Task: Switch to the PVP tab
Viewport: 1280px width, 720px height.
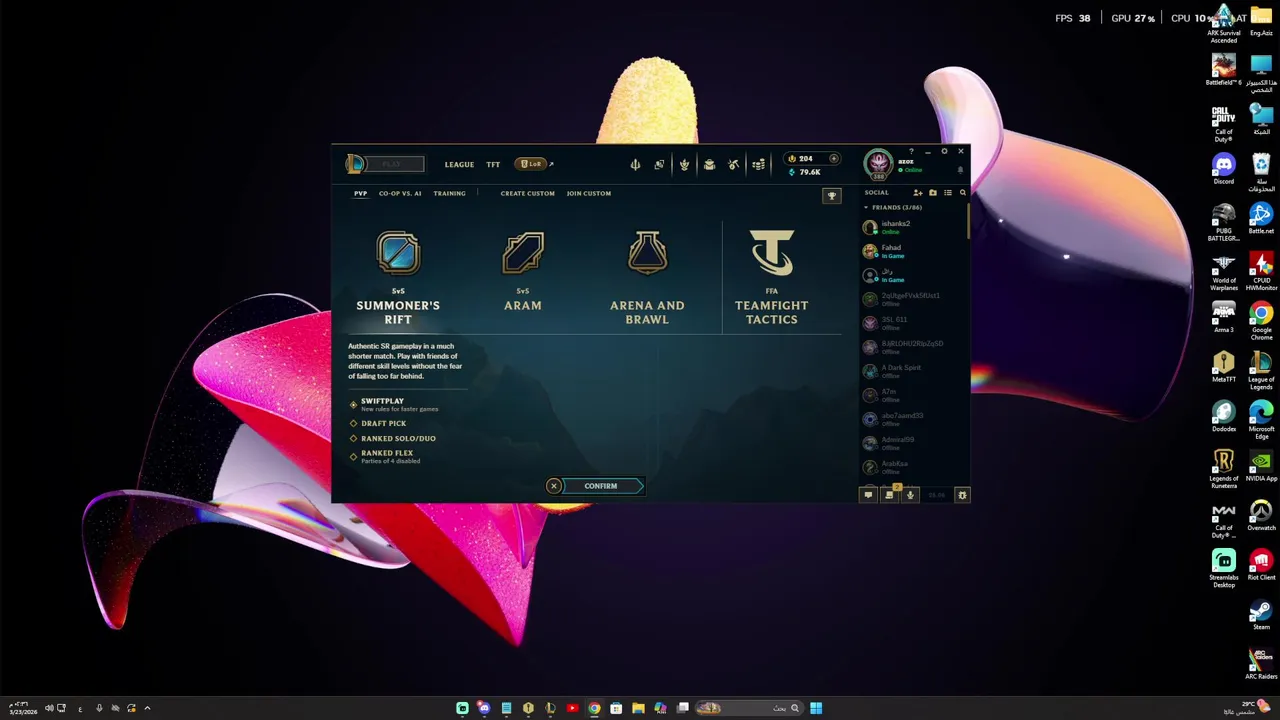Action: 360,193
